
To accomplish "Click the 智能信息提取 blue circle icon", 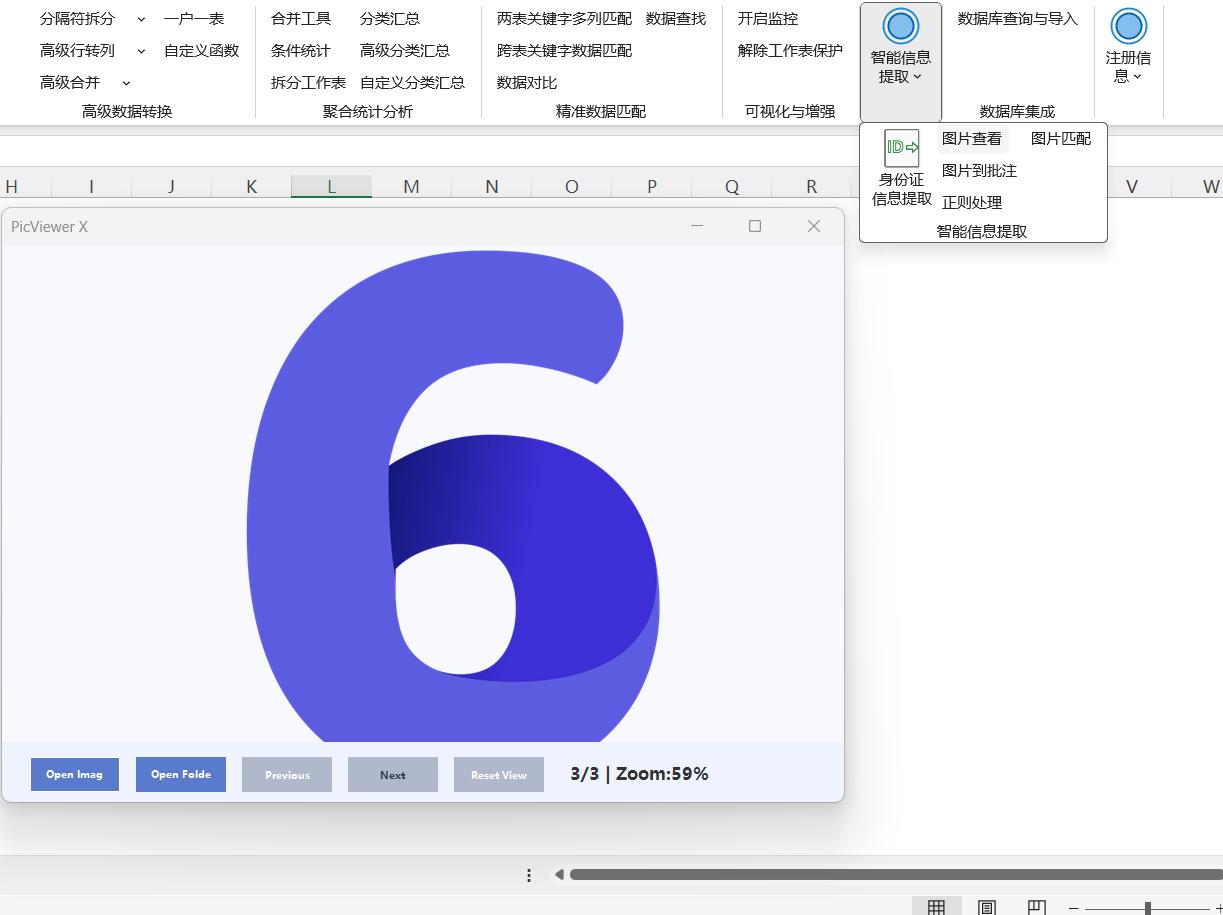I will pyautogui.click(x=900, y=27).
